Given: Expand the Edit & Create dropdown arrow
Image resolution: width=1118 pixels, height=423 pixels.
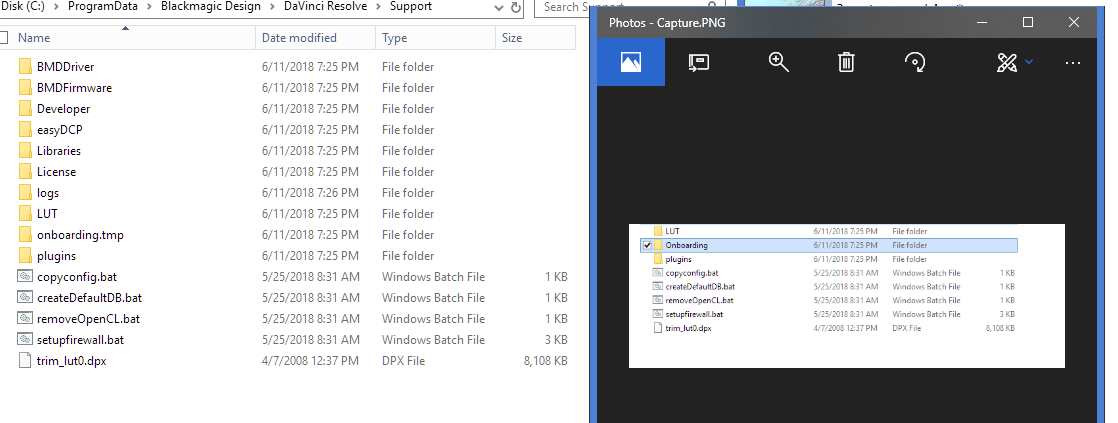Looking at the screenshot, I should [x=1029, y=62].
